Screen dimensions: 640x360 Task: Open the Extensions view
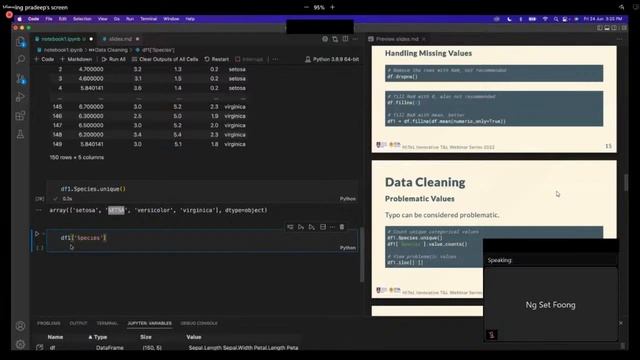coord(20,116)
